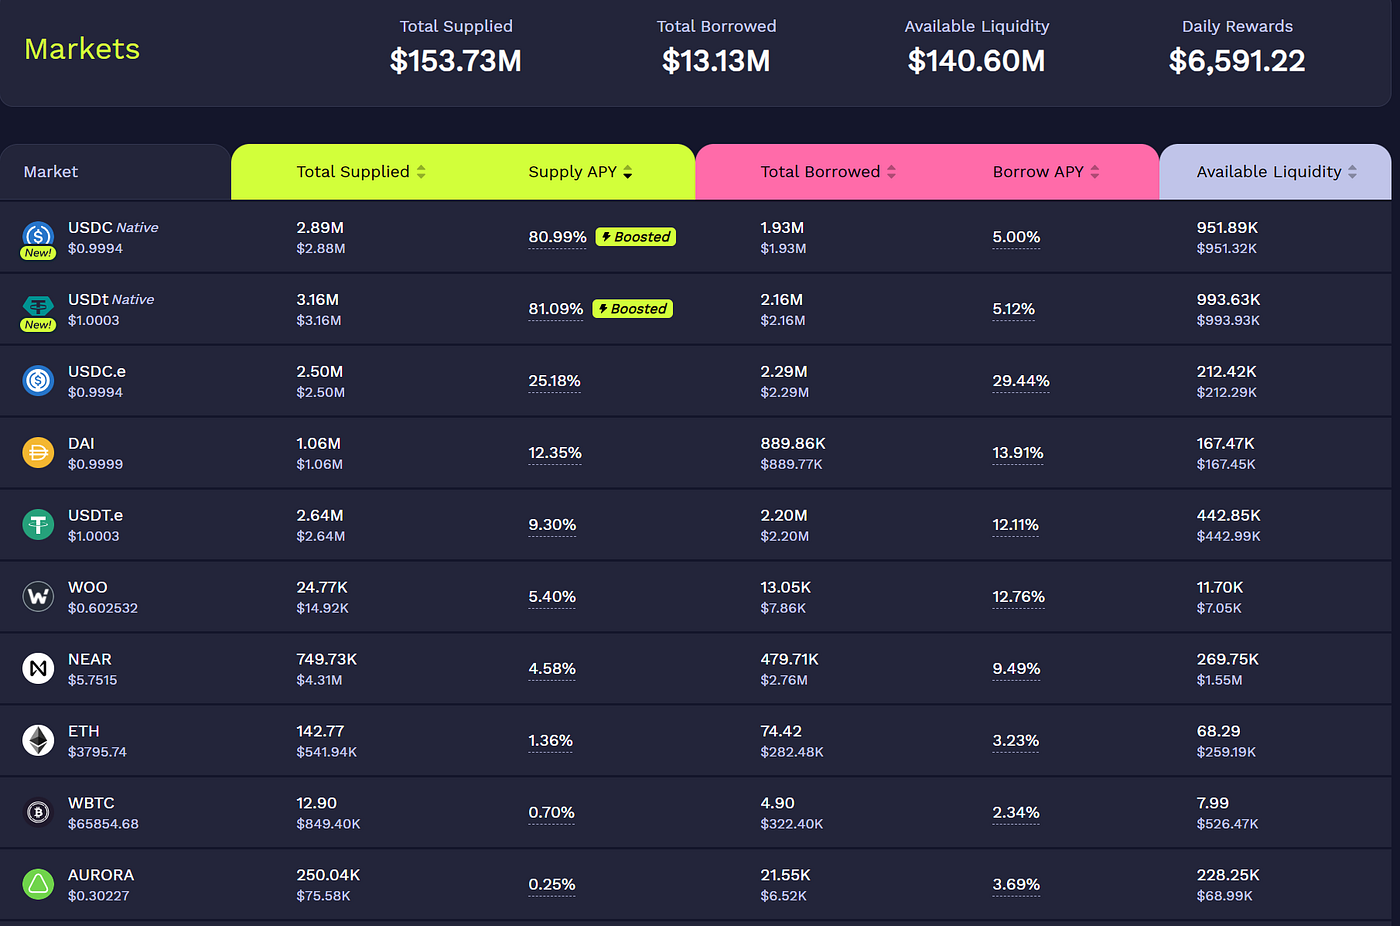Click the 29.44% borrow APY value
Viewport: 1400px width, 926px height.
tap(1021, 381)
